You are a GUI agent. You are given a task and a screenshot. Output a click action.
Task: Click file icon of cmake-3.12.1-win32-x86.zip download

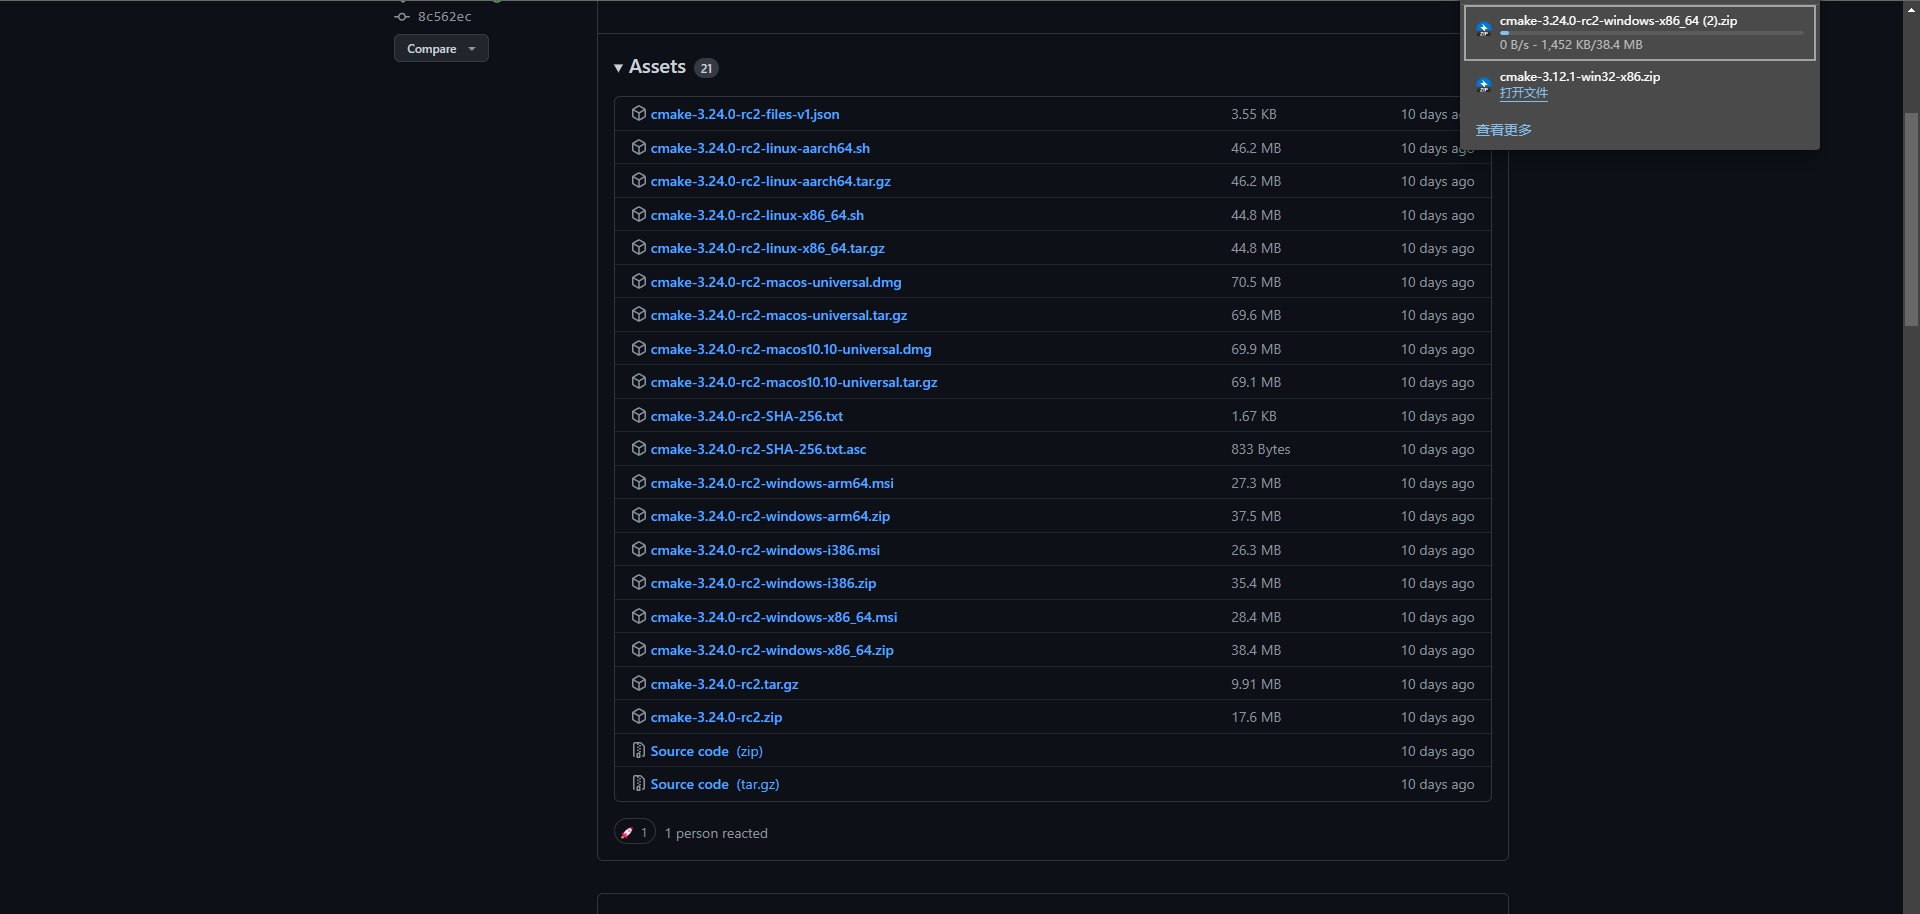click(x=1484, y=86)
